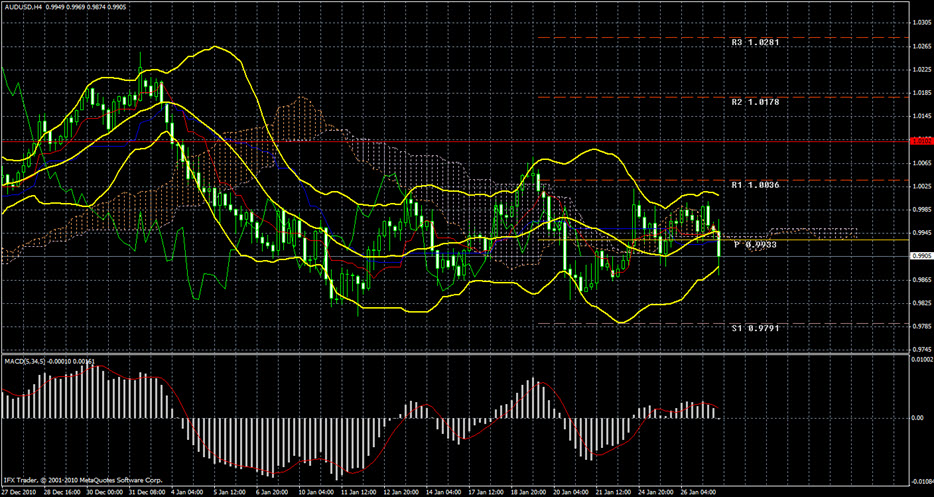This screenshot has height=497, width=934.
Task: Click the 27 Dec 2010 time label
Action: pos(17,493)
